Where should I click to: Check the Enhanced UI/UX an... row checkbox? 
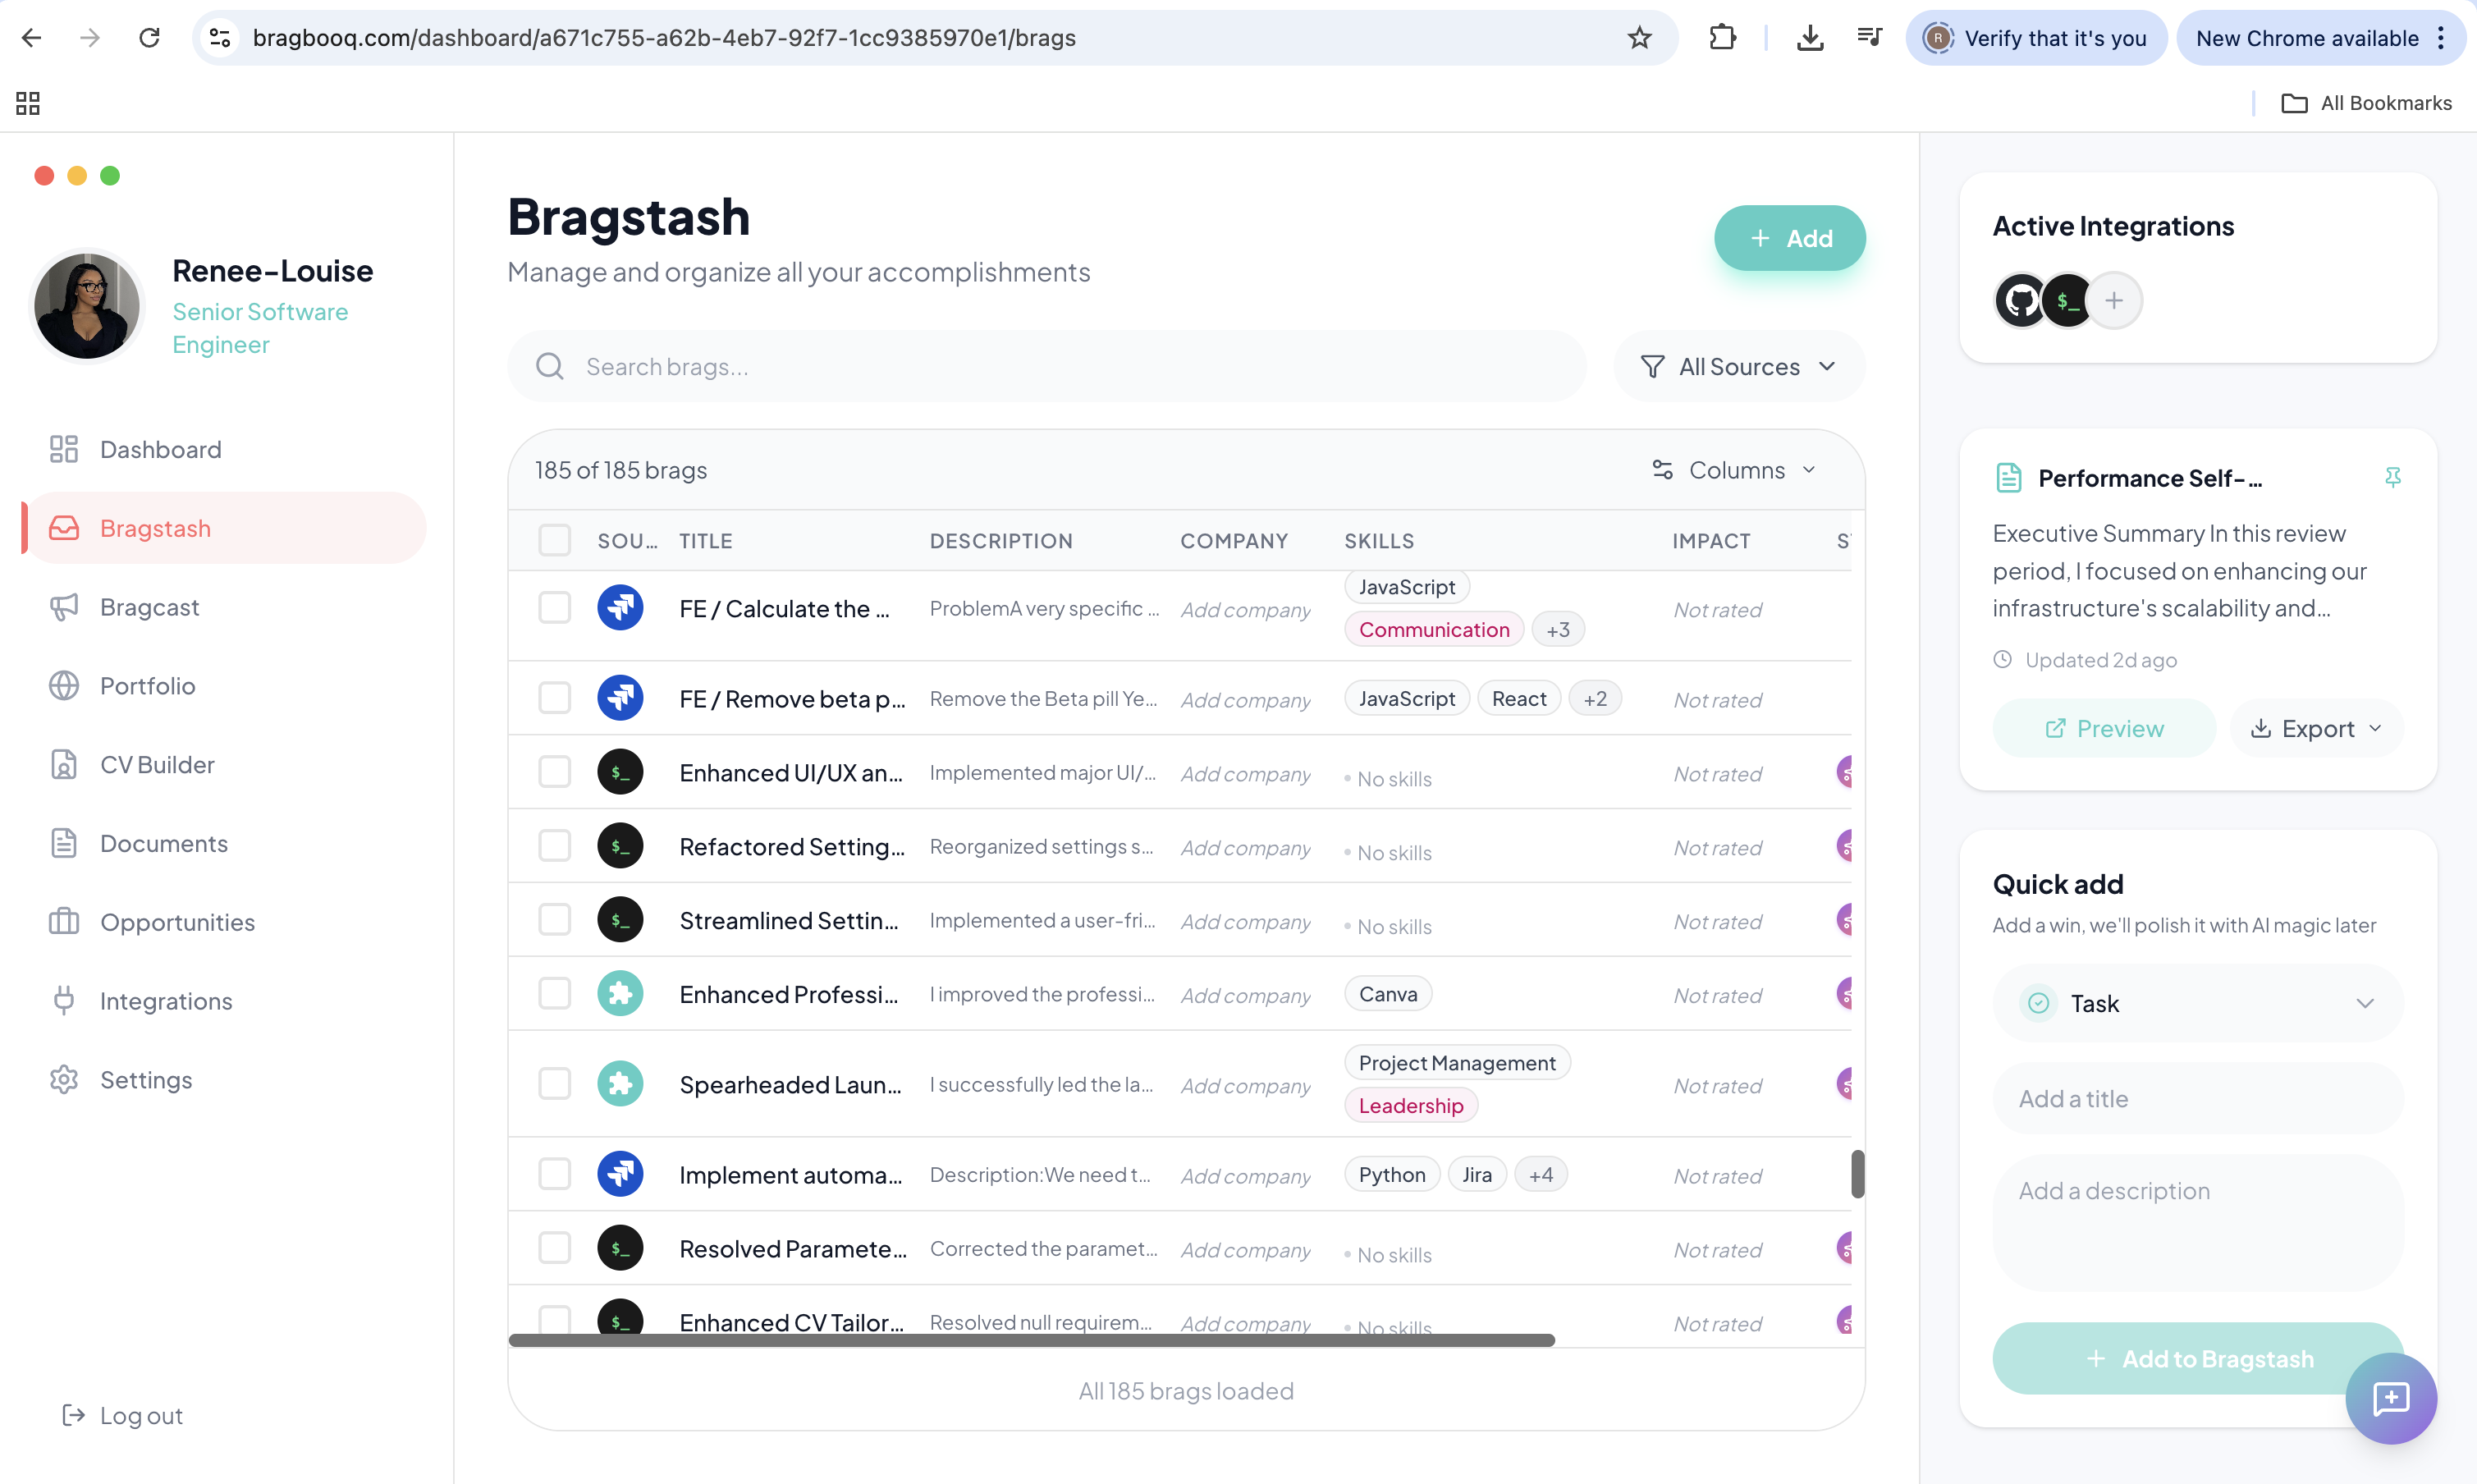554,772
